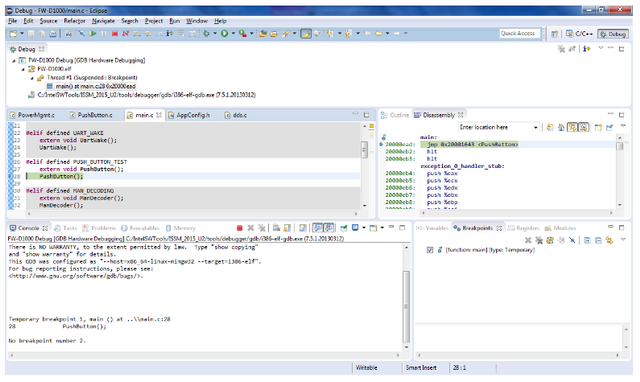Collapse the FW-D1000 Debug launch node
640x382 pixels.
14,60
